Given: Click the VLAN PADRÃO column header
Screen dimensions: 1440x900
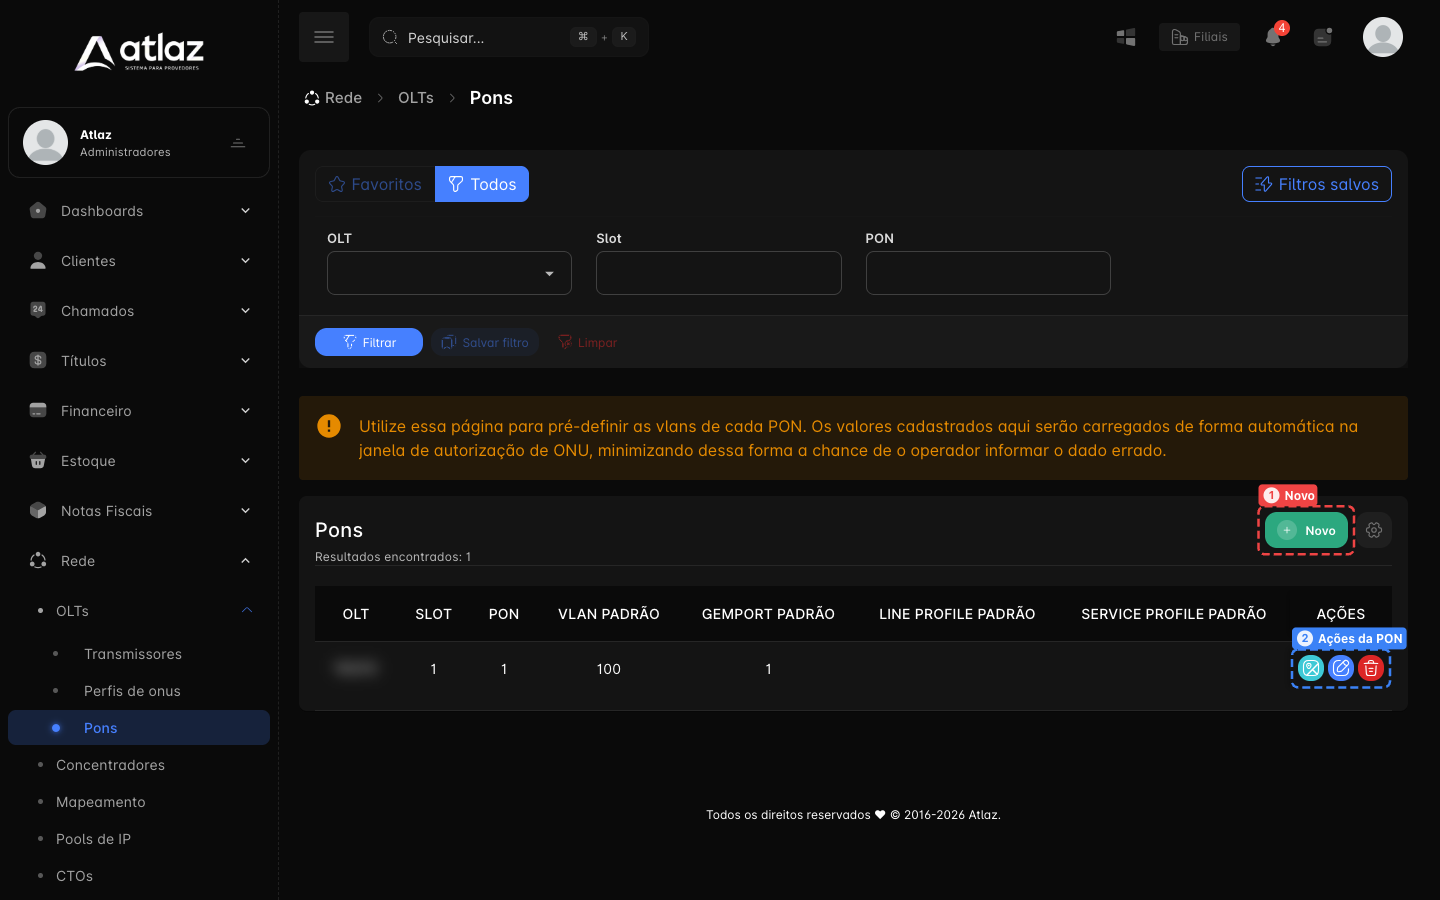Looking at the screenshot, I should coord(609,614).
